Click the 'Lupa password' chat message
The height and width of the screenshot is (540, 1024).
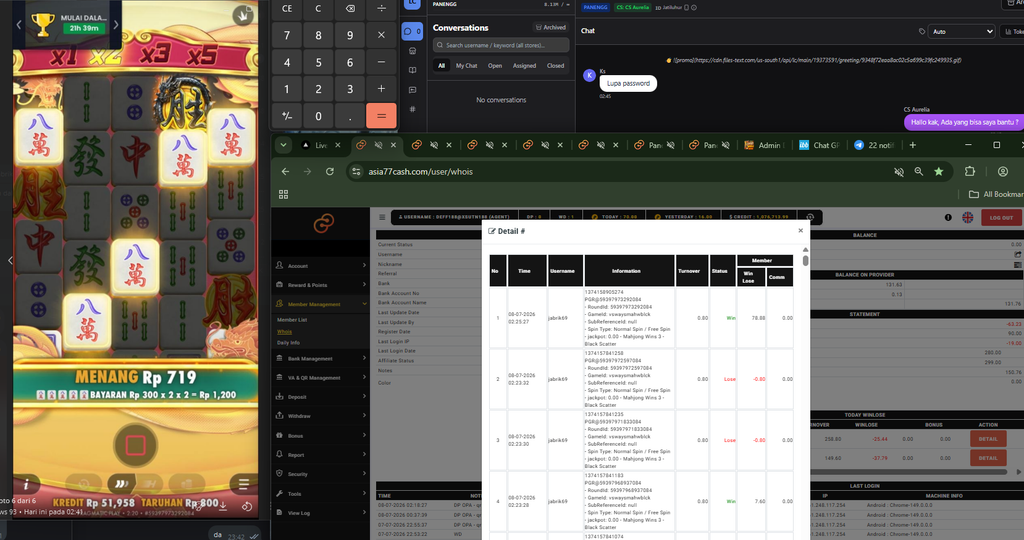click(x=628, y=83)
